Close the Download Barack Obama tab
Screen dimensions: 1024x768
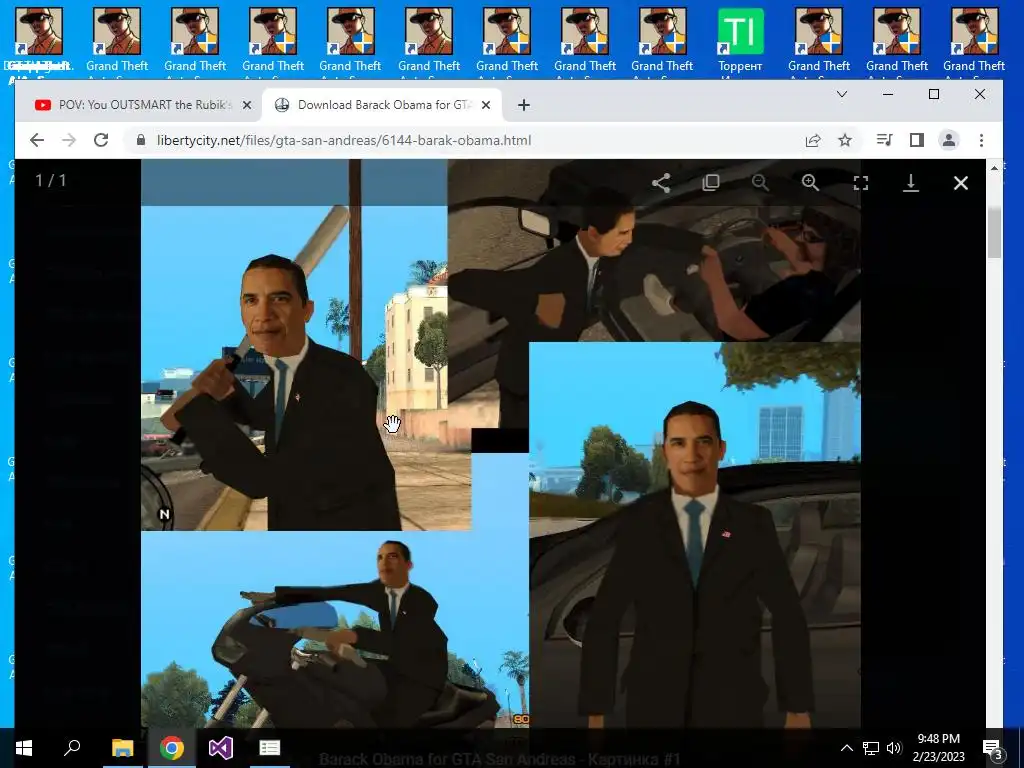click(486, 105)
